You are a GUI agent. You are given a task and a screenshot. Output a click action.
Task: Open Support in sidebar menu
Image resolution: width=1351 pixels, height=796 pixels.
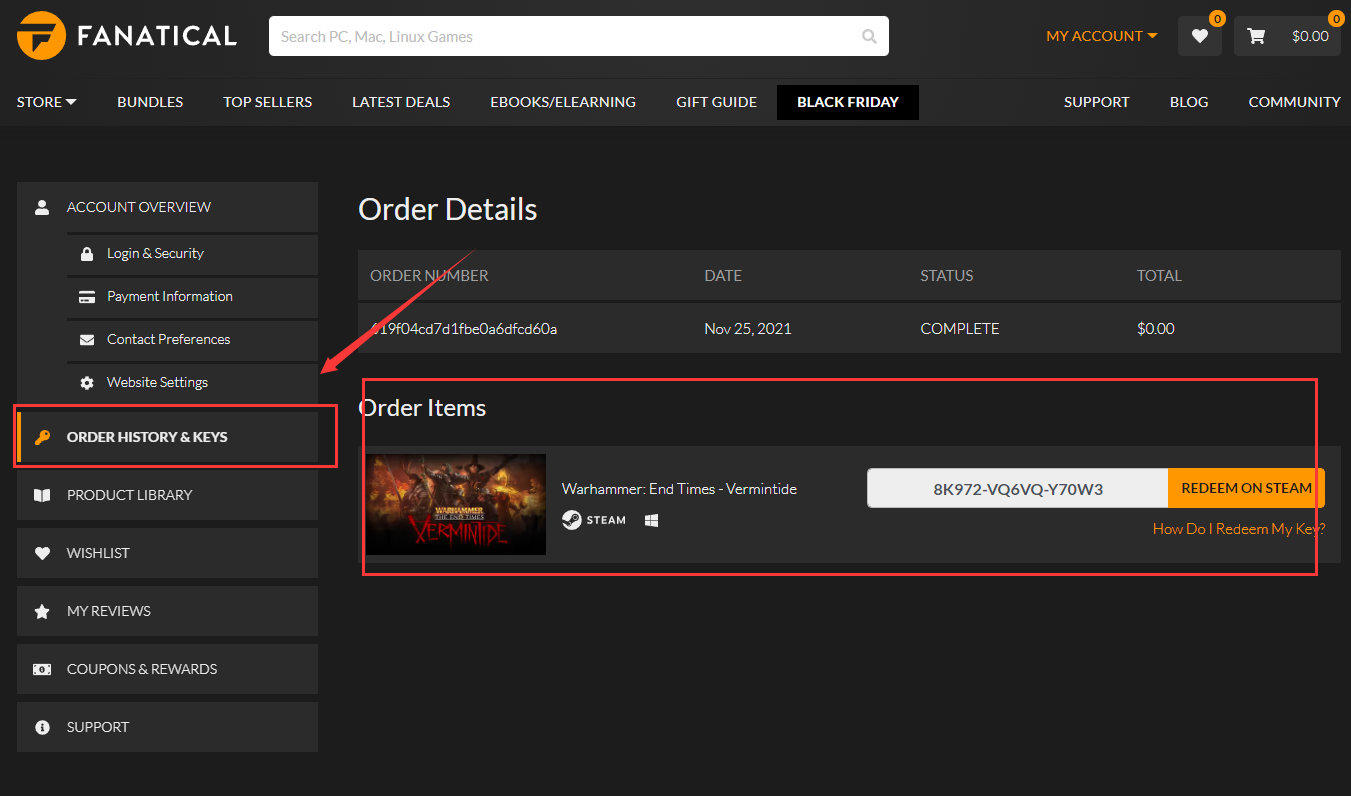point(168,727)
